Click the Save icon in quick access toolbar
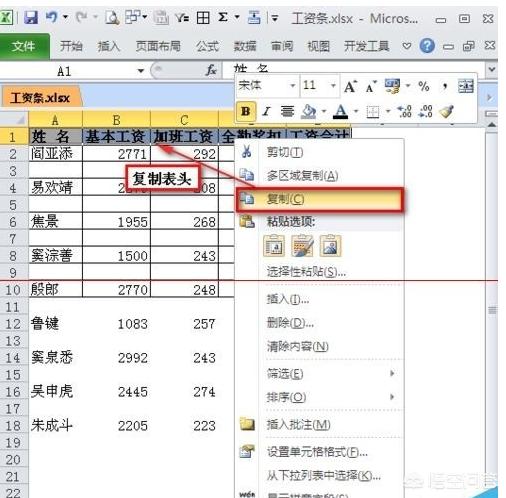Screen dimensions: 506x498 (x=31, y=17)
